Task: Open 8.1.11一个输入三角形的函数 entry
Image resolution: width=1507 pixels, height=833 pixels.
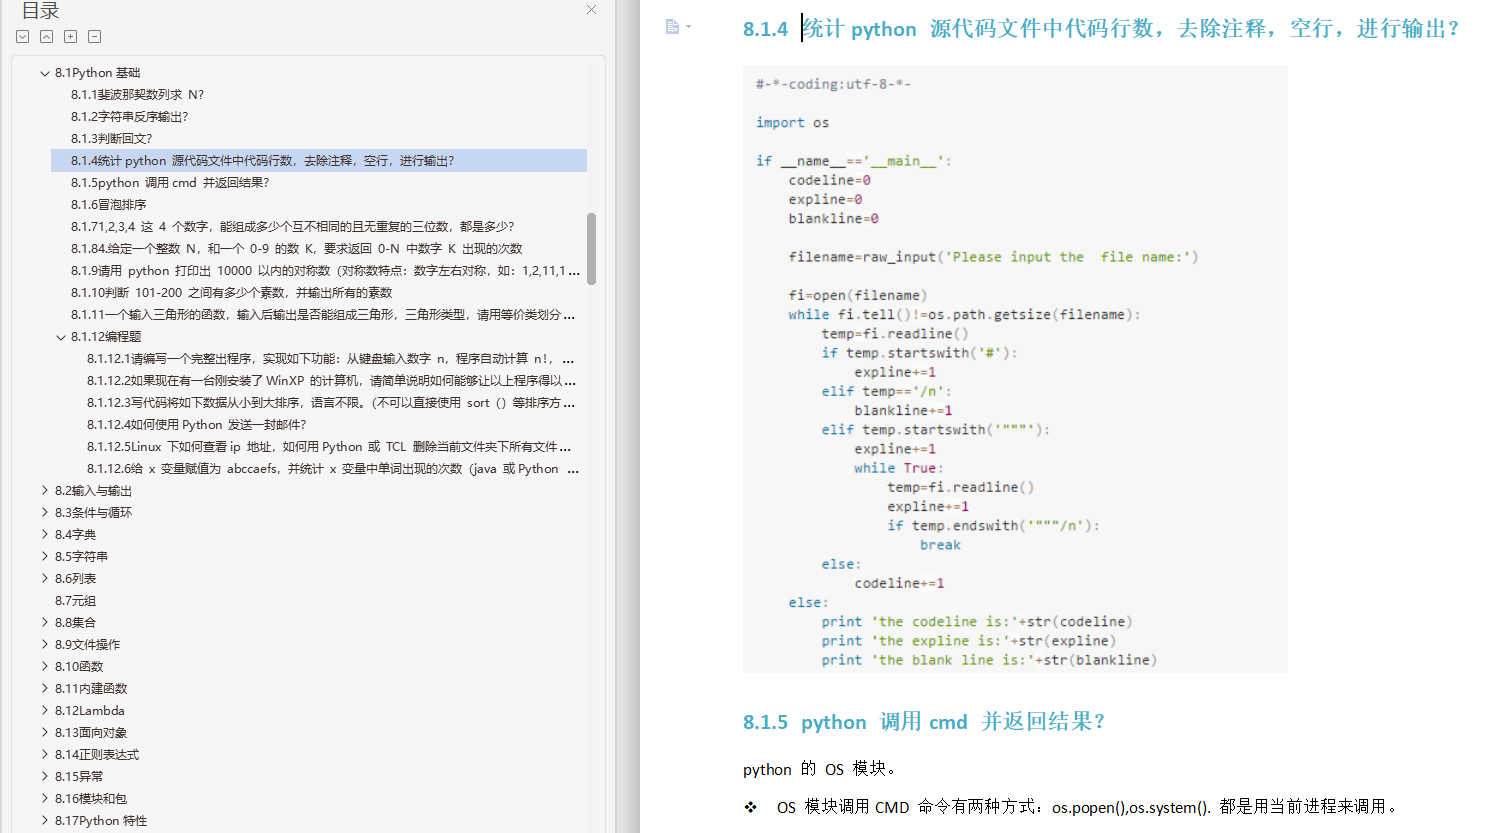Action: click(x=323, y=315)
